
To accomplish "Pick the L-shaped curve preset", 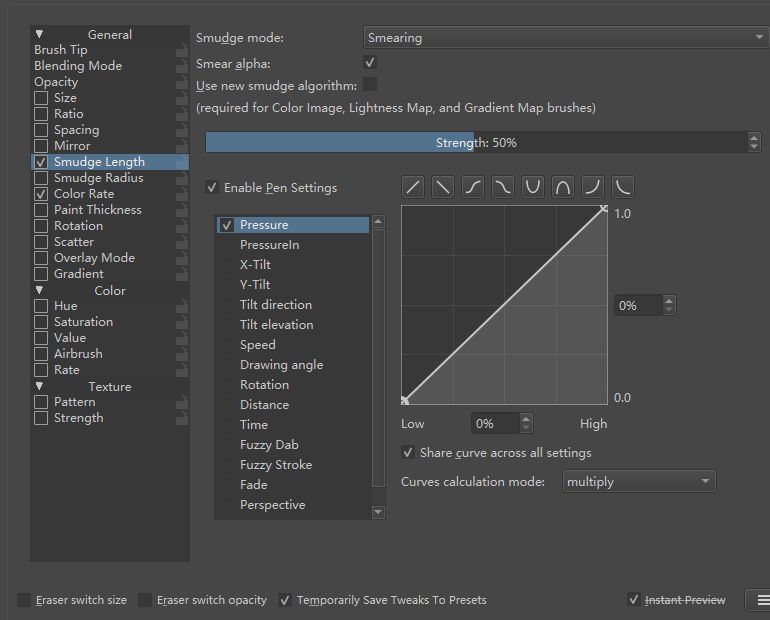I will click(623, 187).
